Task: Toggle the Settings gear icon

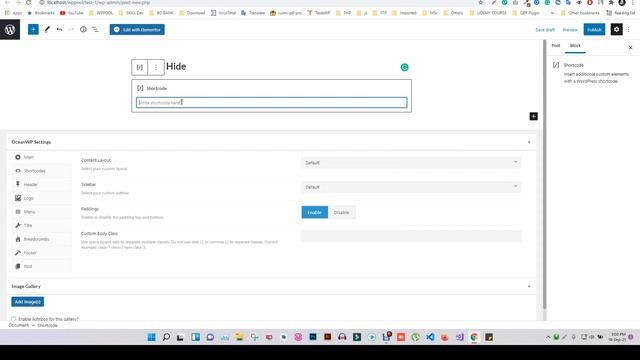Action: (x=616, y=29)
